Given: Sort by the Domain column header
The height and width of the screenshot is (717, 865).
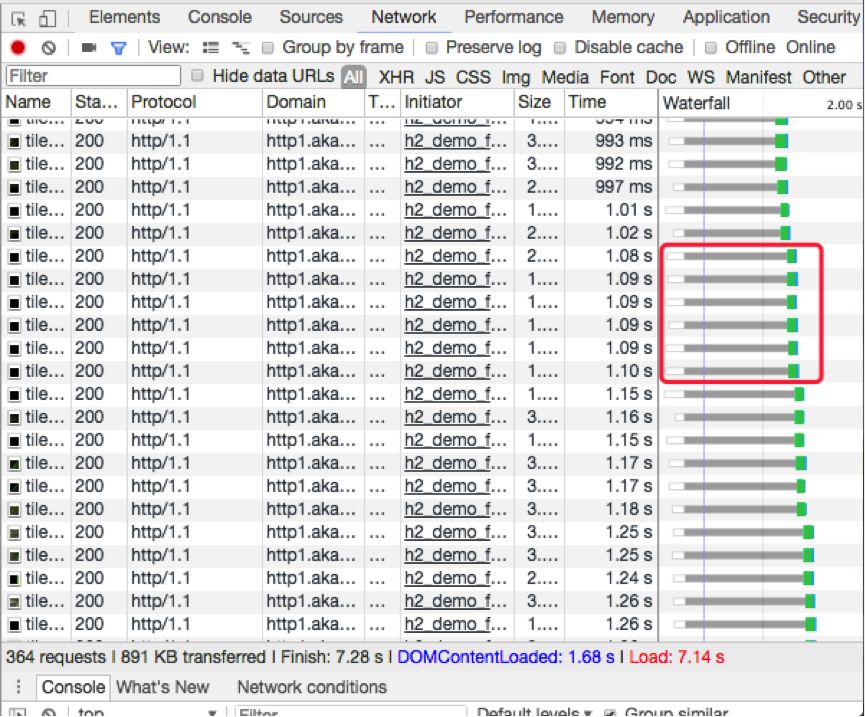Looking at the screenshot, I should point(313,102).
